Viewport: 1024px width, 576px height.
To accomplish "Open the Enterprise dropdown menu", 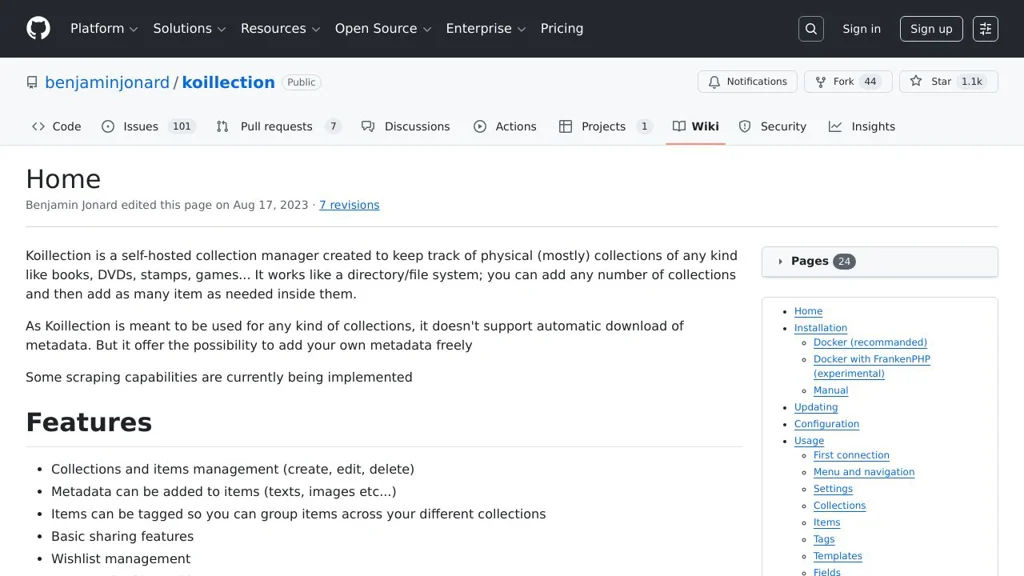I will tap(485, 29).
